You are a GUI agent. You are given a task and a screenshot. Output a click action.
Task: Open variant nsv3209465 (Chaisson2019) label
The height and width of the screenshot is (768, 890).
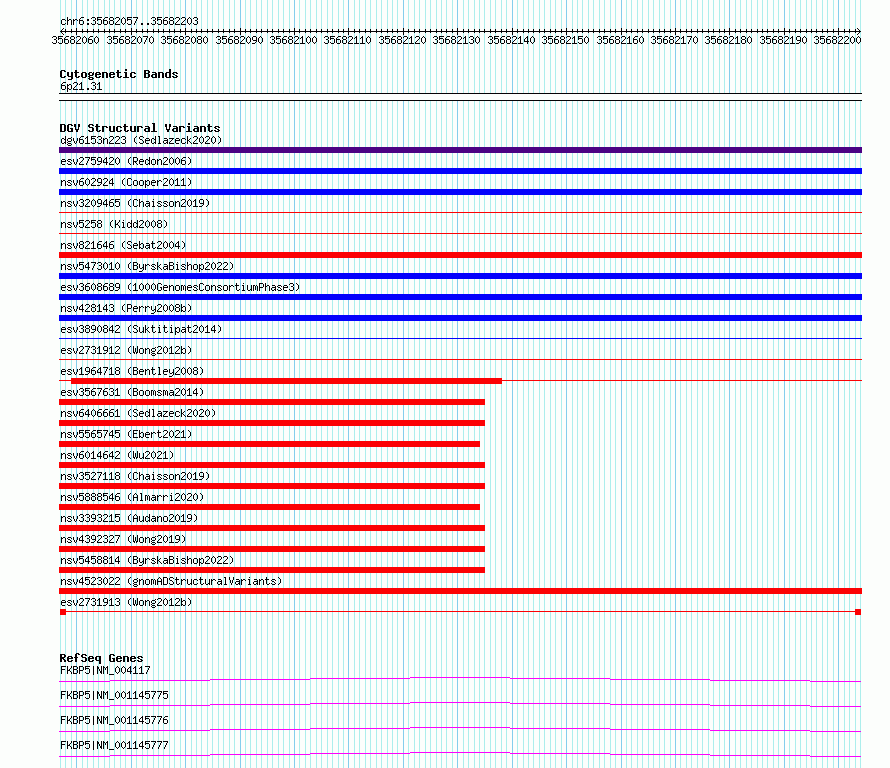point(135,203)
